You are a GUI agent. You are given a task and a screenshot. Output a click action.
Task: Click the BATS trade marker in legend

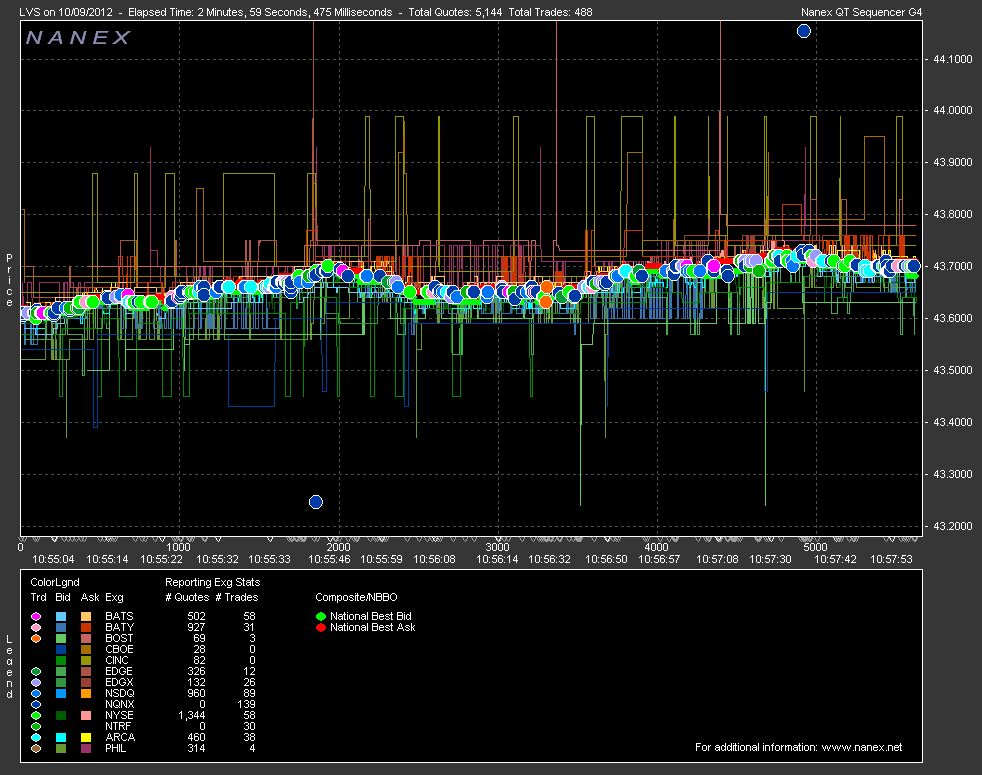(x=36, y=616)
